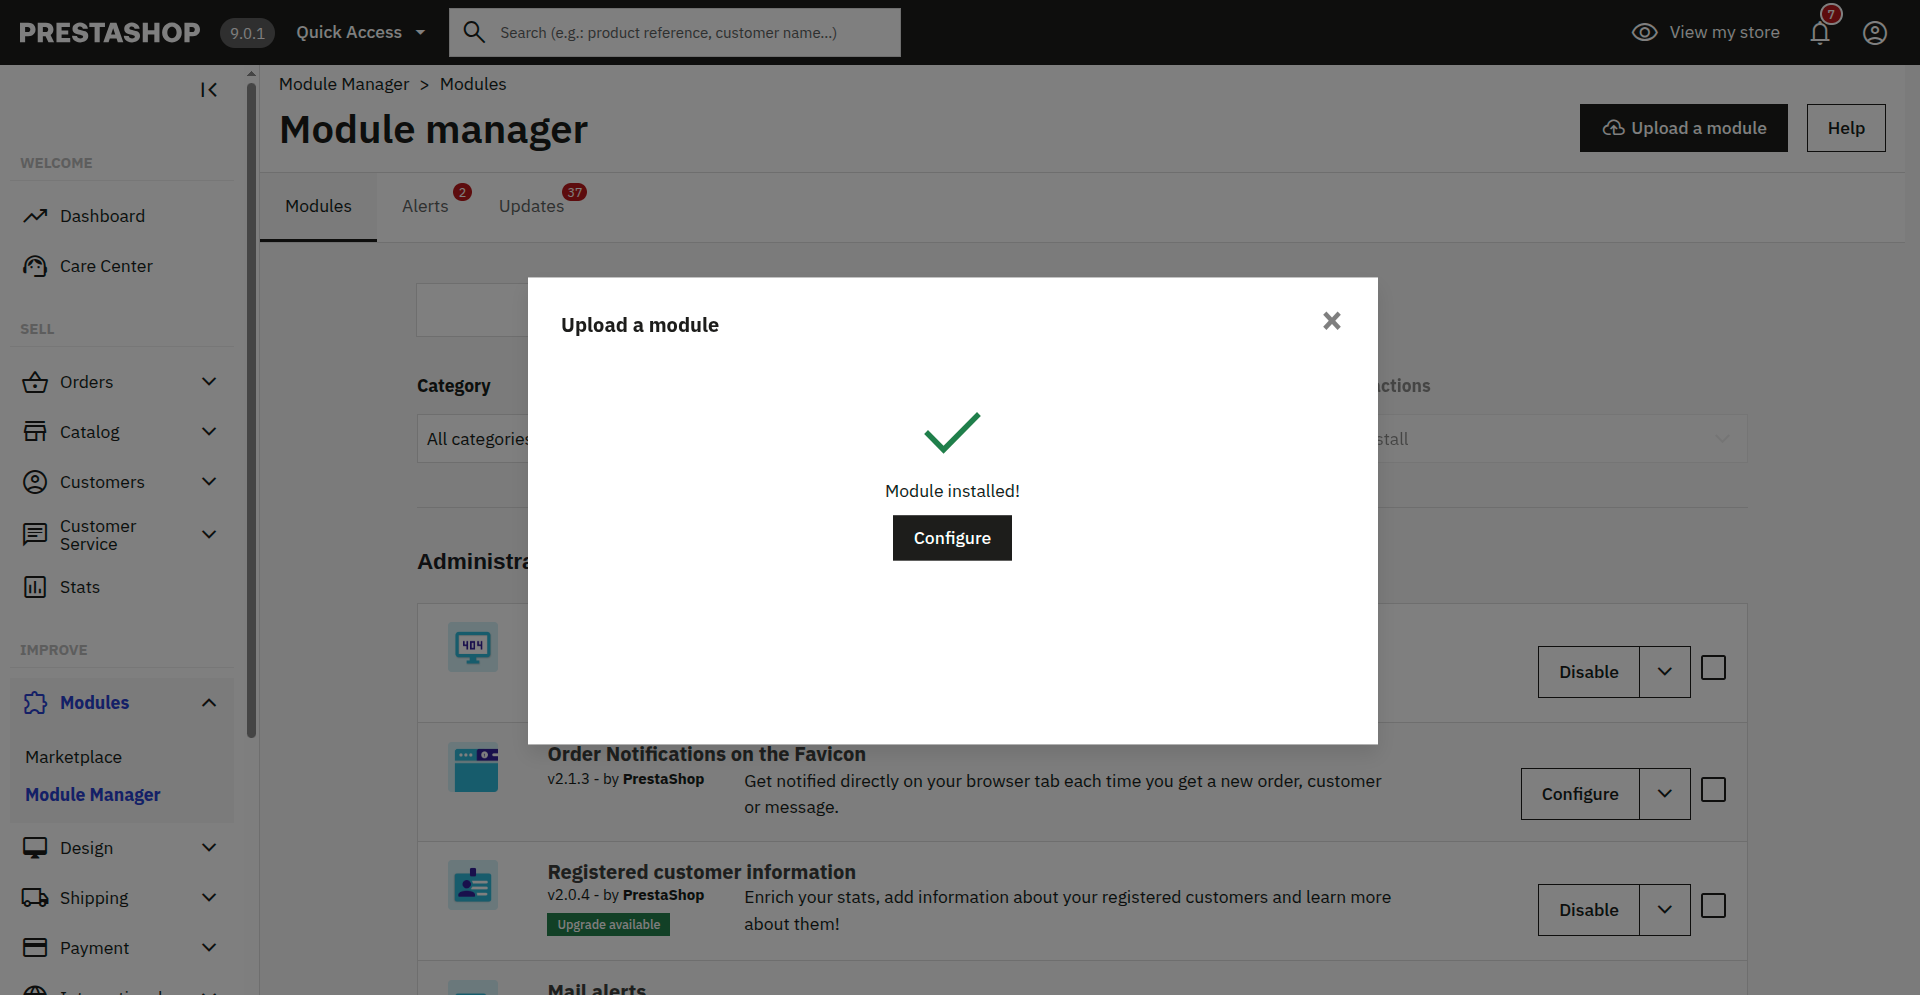
Task: Disable the 404 module
Action: [1589, 672]
